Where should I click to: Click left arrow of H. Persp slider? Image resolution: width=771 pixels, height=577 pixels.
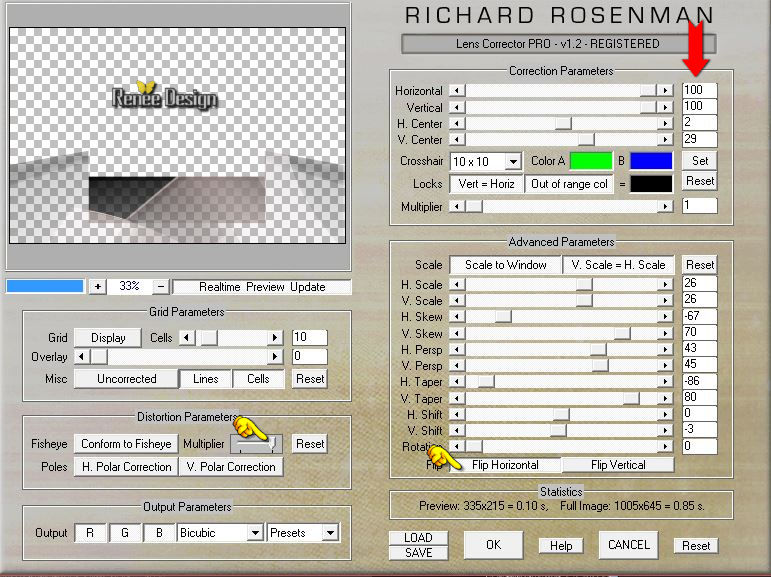pos(457,349)
